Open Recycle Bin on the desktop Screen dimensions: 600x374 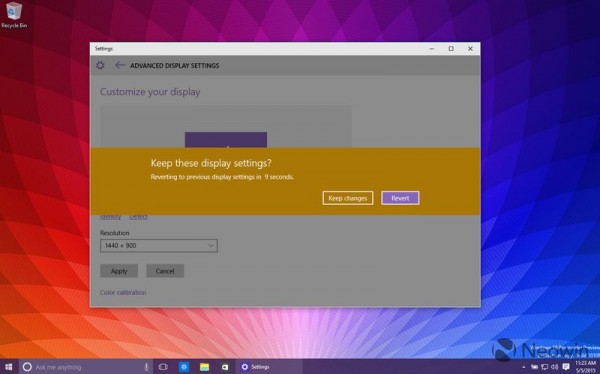(14, 15)
